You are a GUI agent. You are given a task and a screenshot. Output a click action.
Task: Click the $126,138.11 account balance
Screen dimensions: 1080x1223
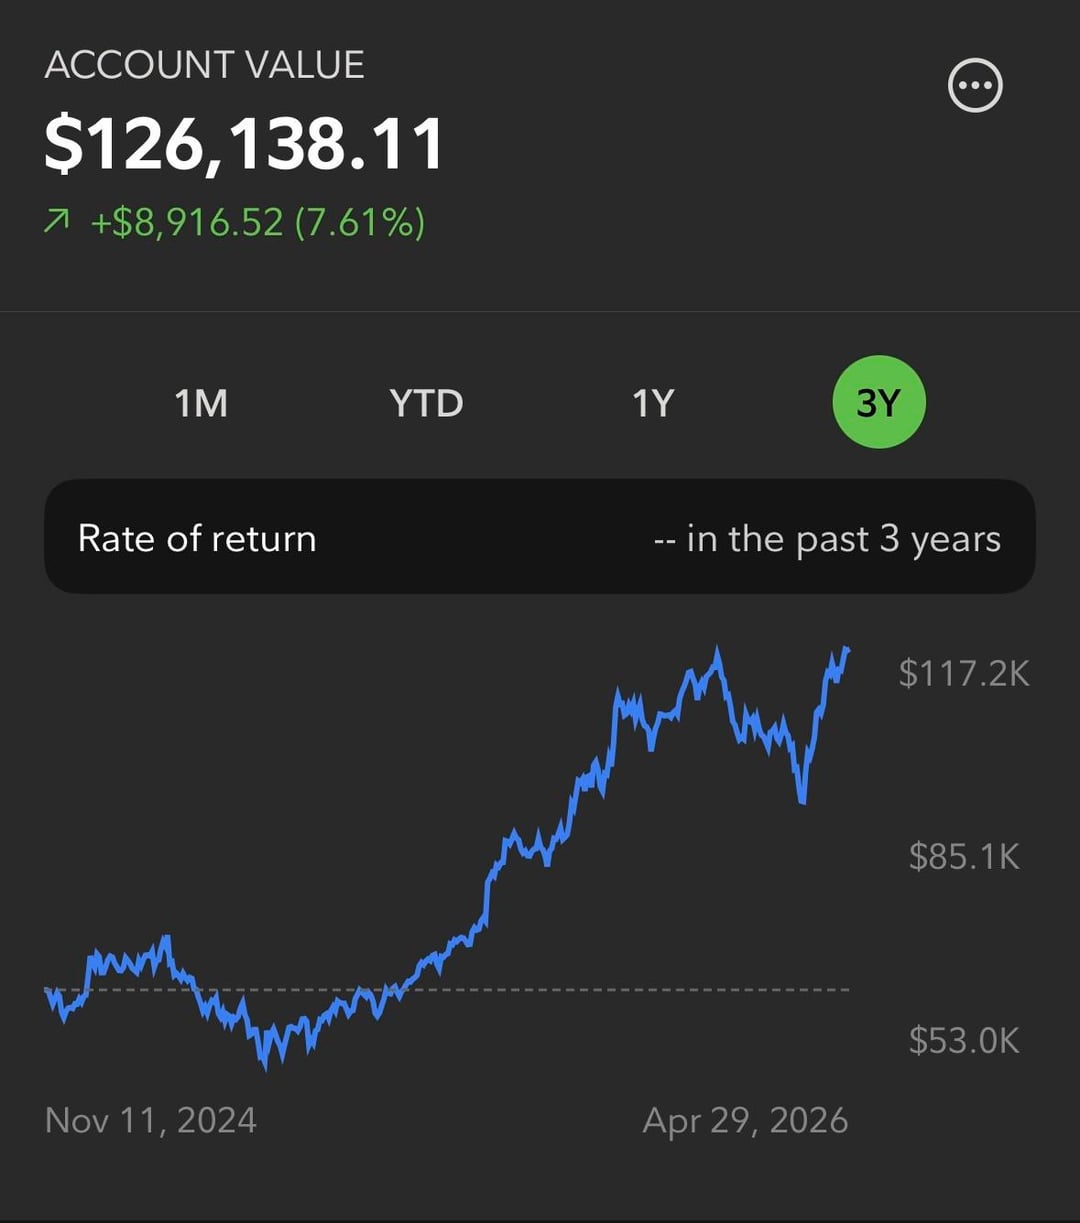coord(243,145)
